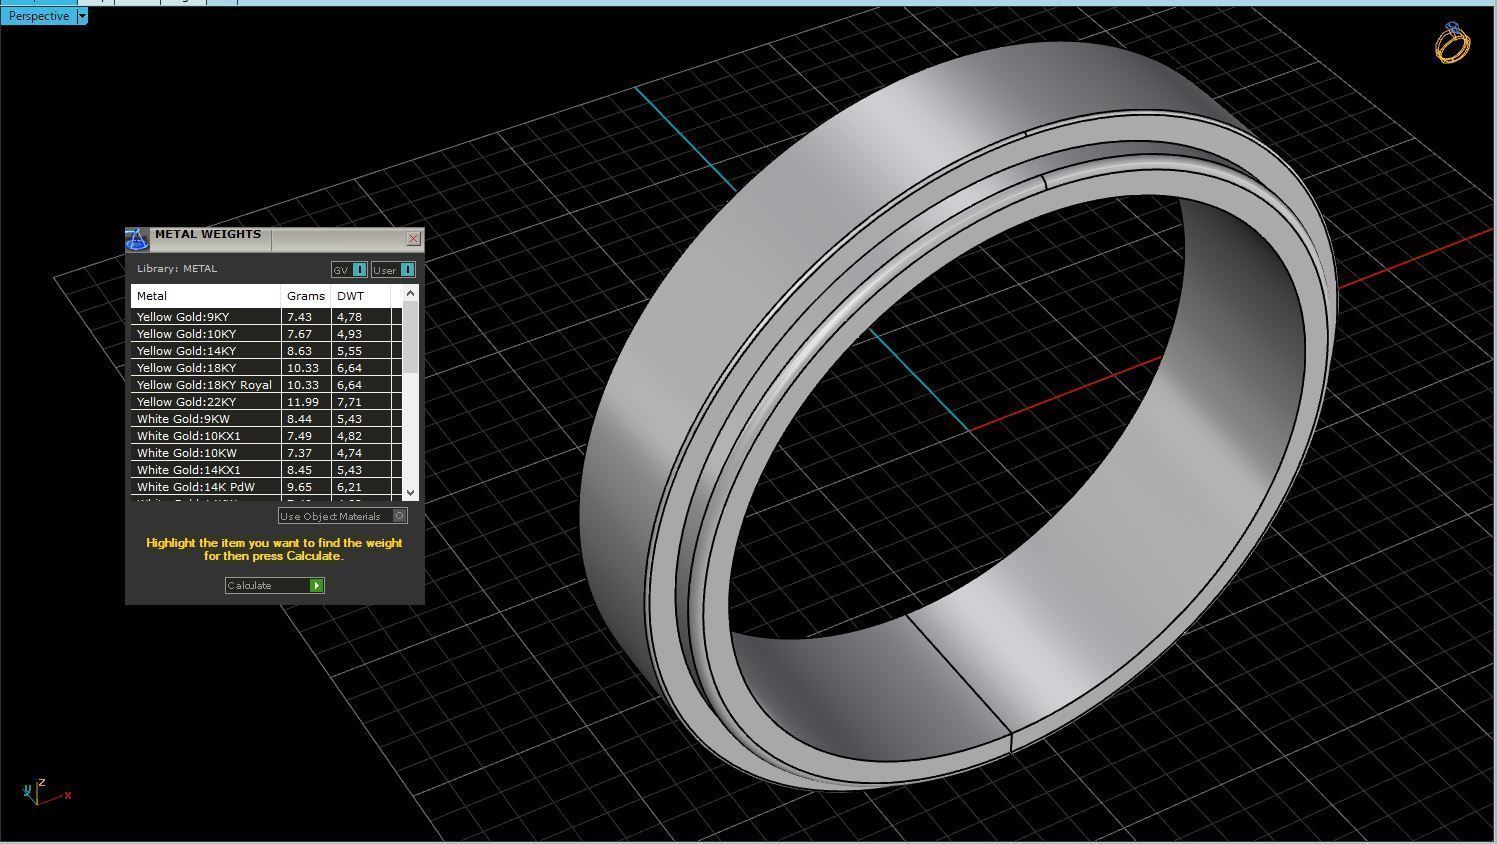This screenshot has width=1497, height=844.
Task: Select the Yellow Gold:10KY row
Action: [x=266, y=334]
